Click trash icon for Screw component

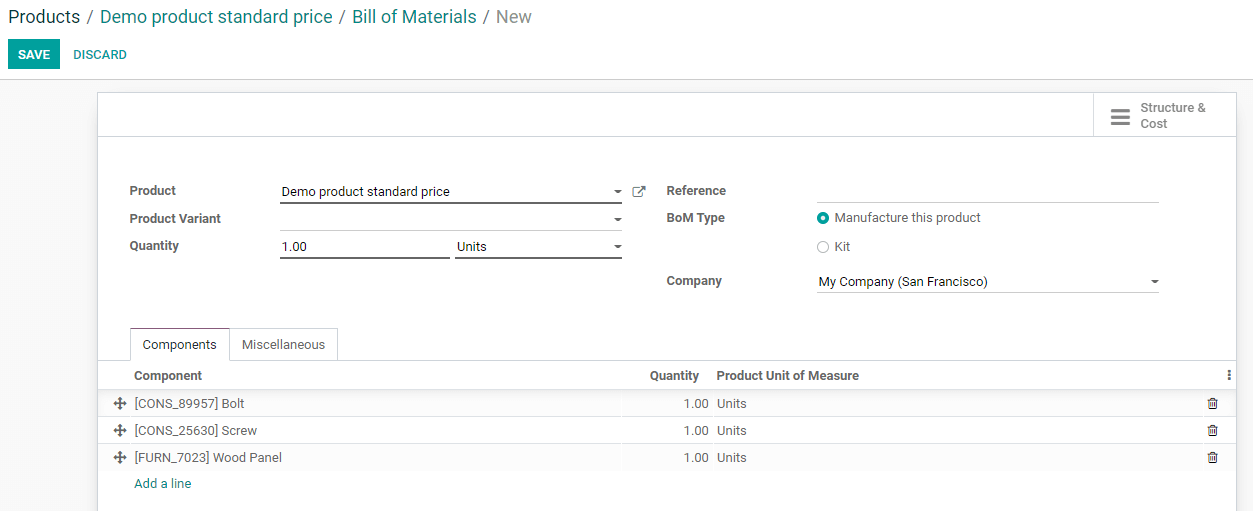click(x=1212, y=431)
